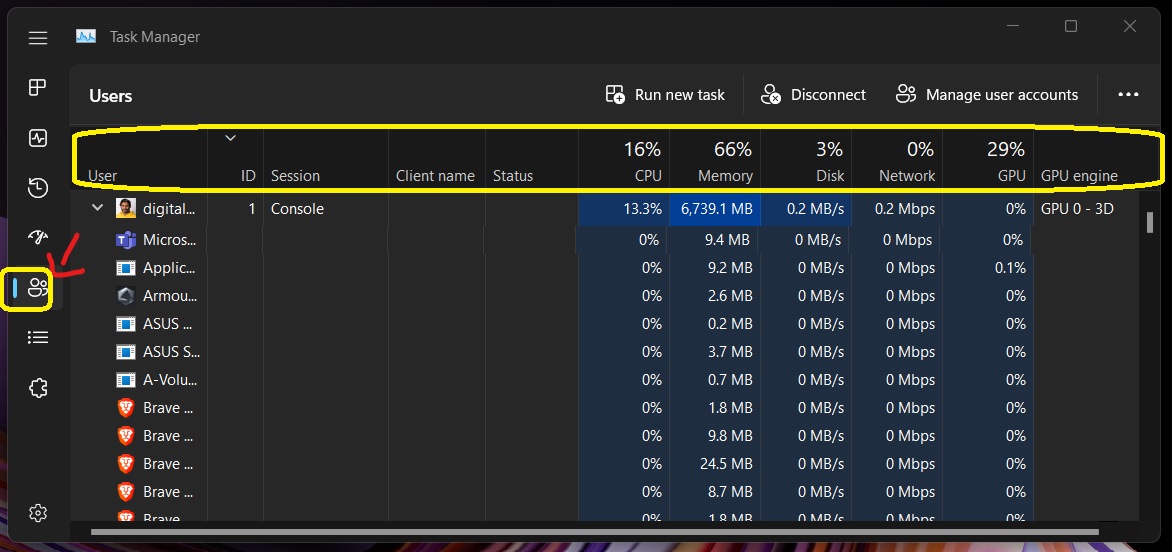Open the hamburger navigation menu
Image resolution: width=1172 pixels, height=552 pixels.
tap(38, 37)
